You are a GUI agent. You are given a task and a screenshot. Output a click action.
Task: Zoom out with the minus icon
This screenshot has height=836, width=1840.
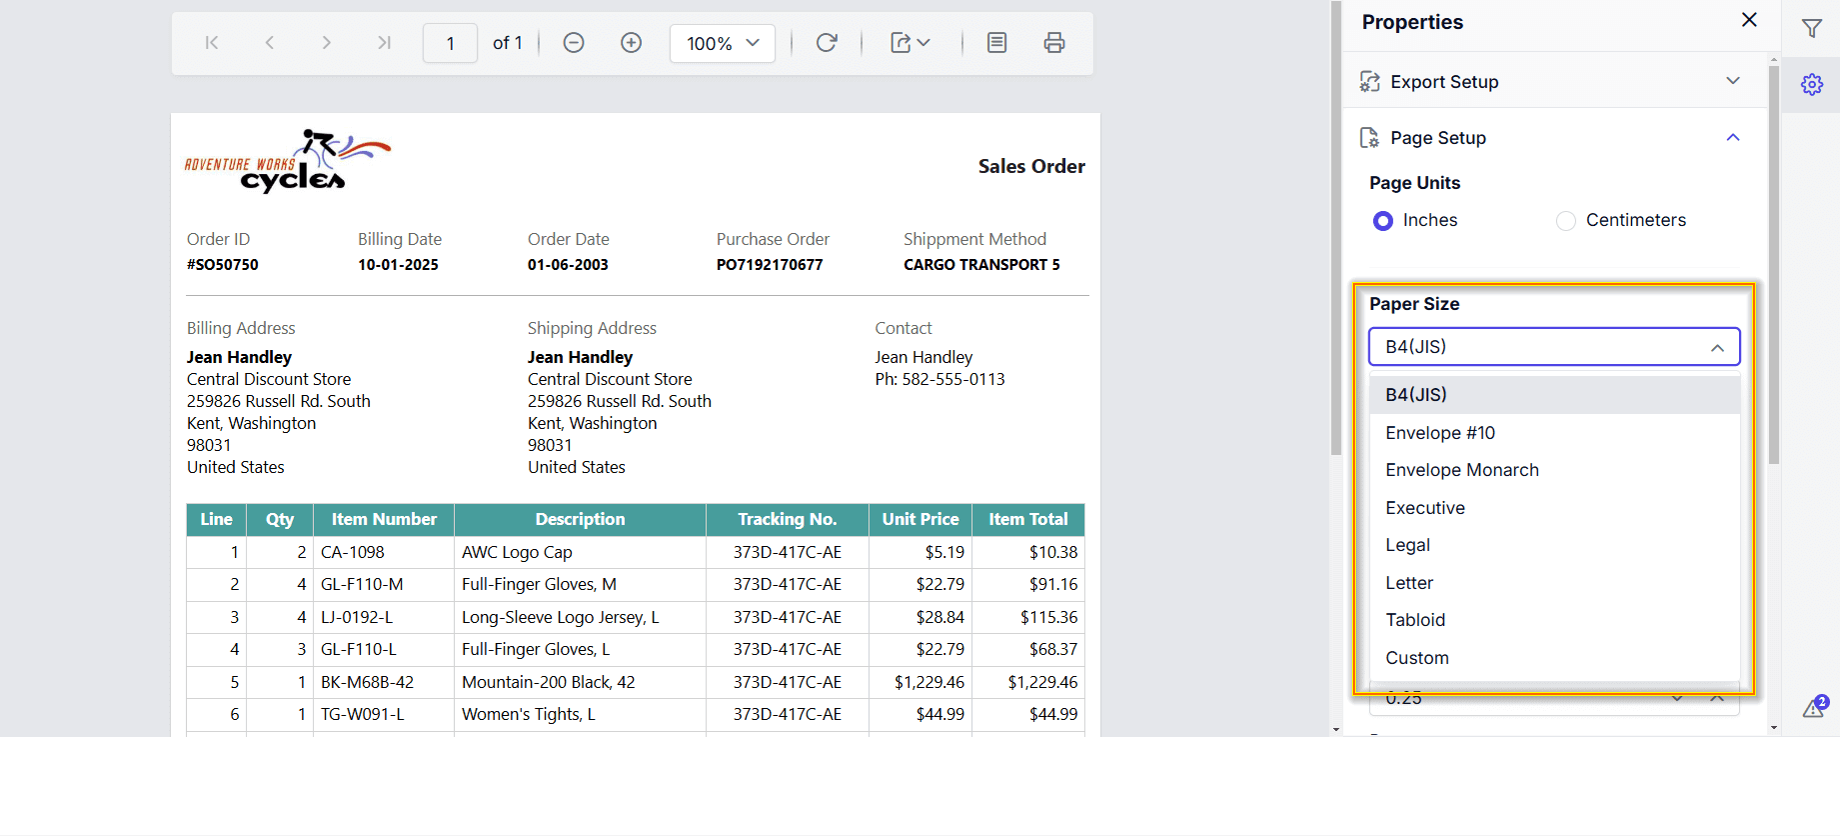tap(573, 43)
